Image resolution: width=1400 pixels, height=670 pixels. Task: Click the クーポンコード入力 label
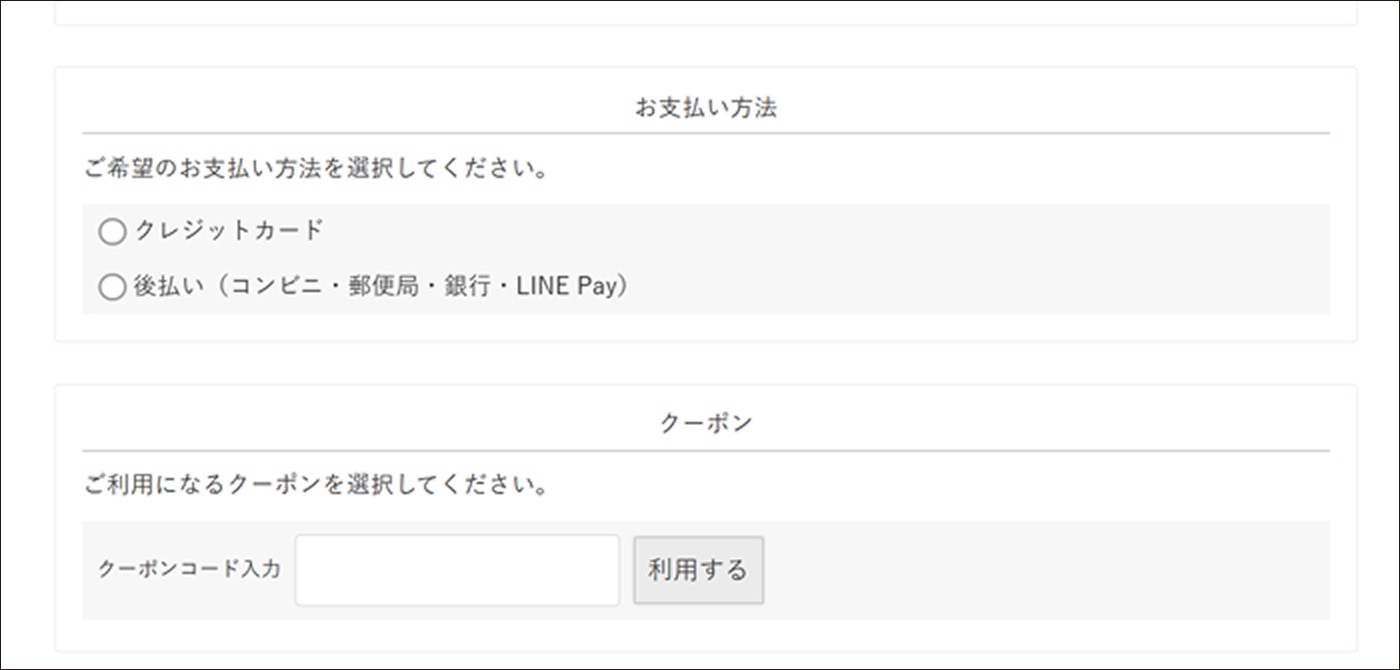tap(189, 570)
